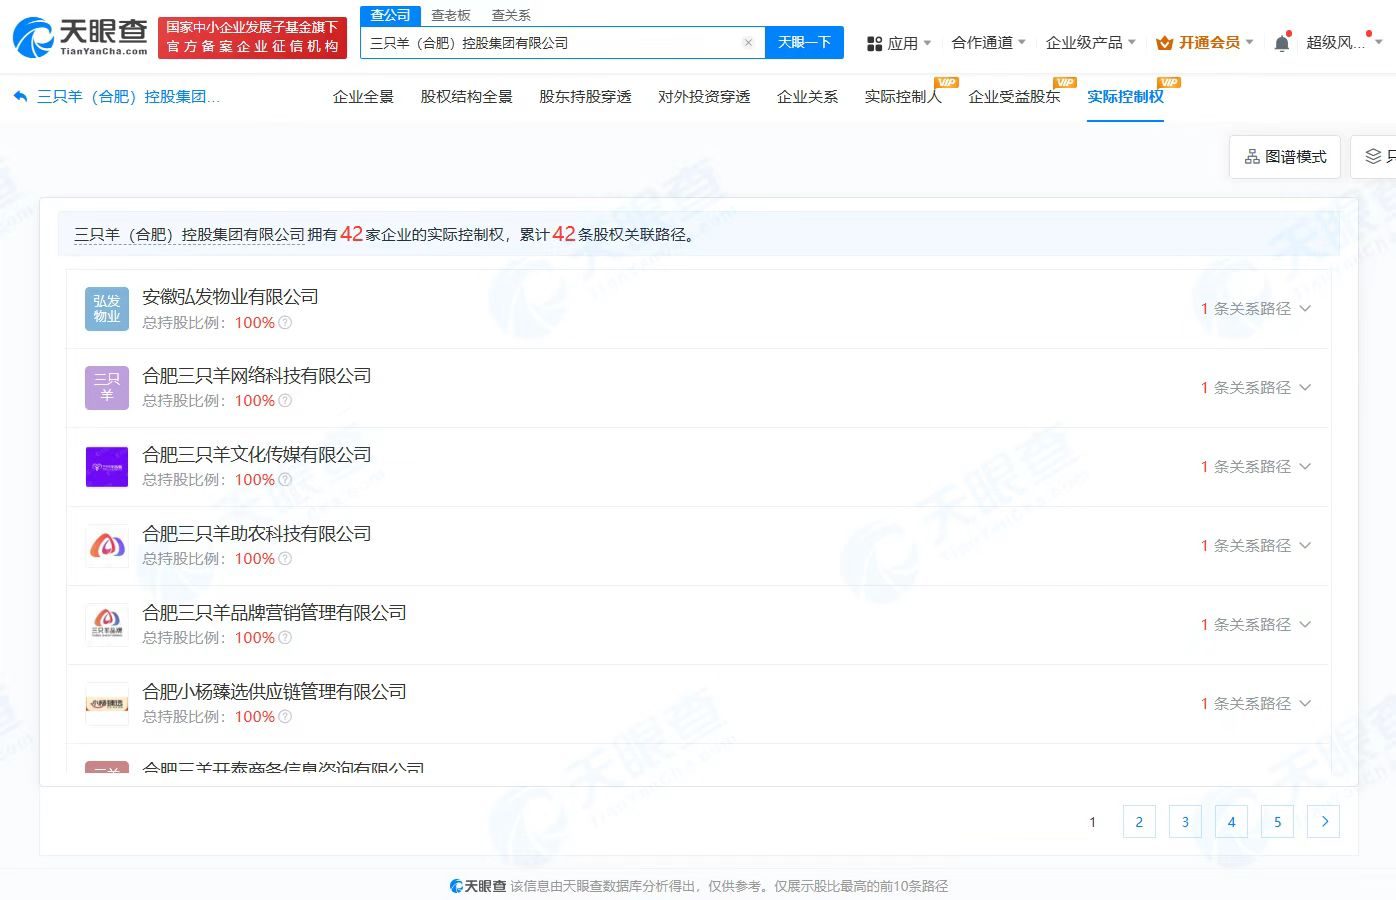点击搜索框右侧清除(×)图标
Image resolution: width=1396 pixels, height=900 pixels.
pos(748,42)
